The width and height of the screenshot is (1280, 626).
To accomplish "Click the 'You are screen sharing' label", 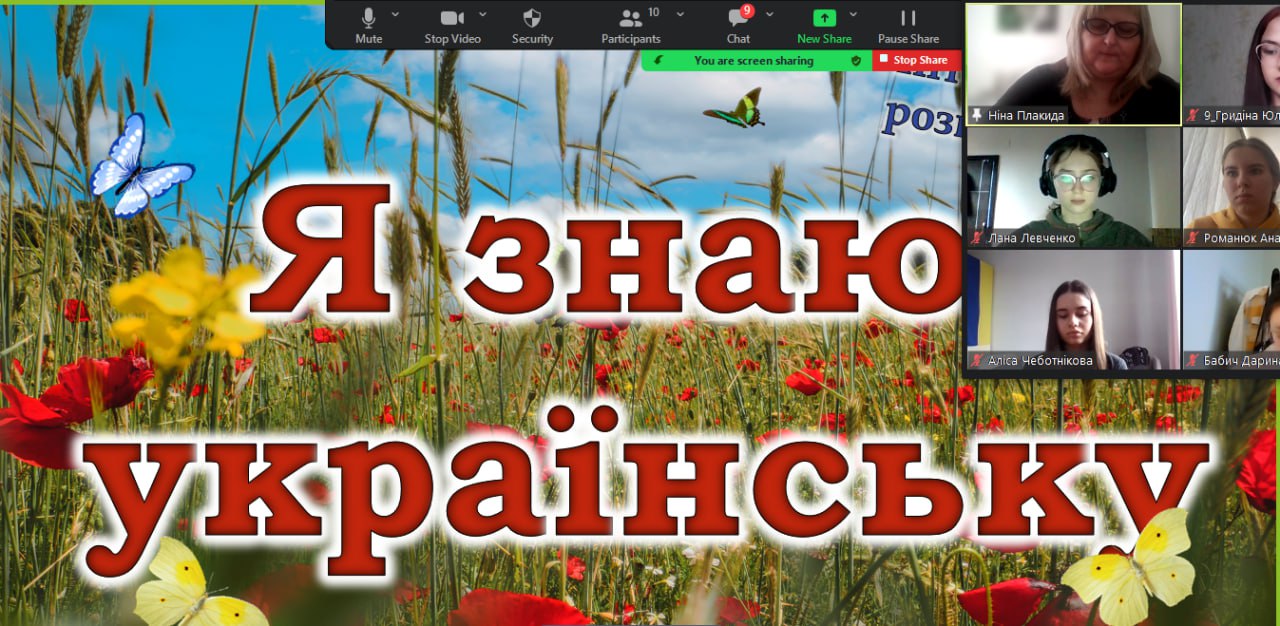I will coord(753,61).
